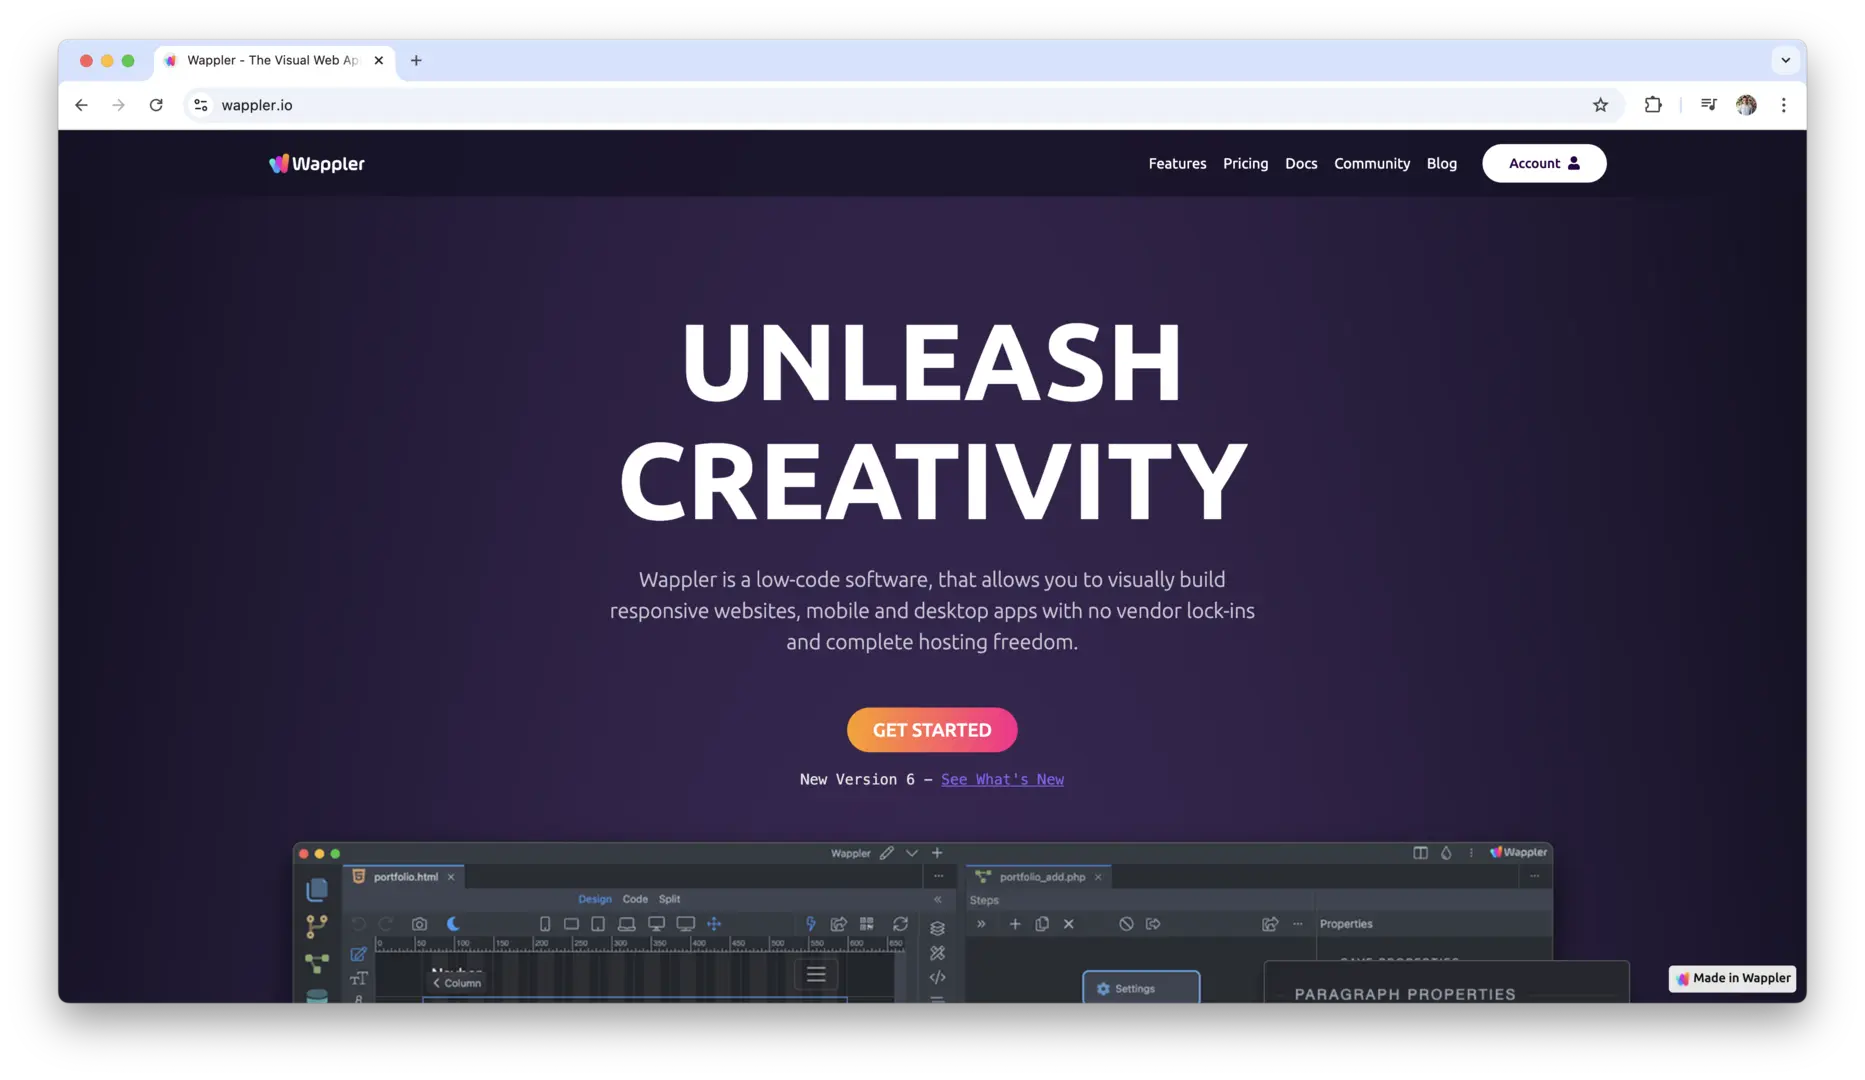Switch to Code view in app preview
The height and width of the screenshot is (1080, 1865).
point(635,899)
